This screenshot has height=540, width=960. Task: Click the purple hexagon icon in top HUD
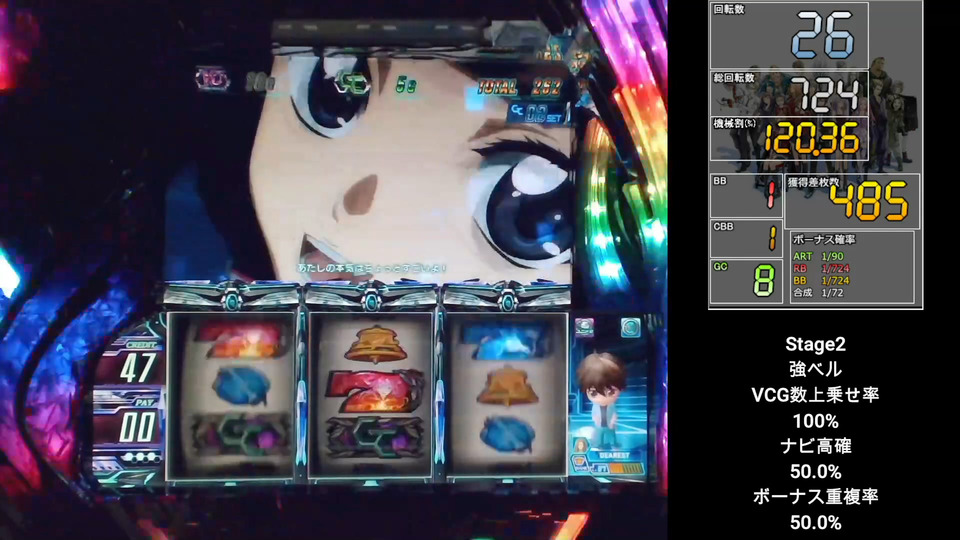[x=212, y=79]
